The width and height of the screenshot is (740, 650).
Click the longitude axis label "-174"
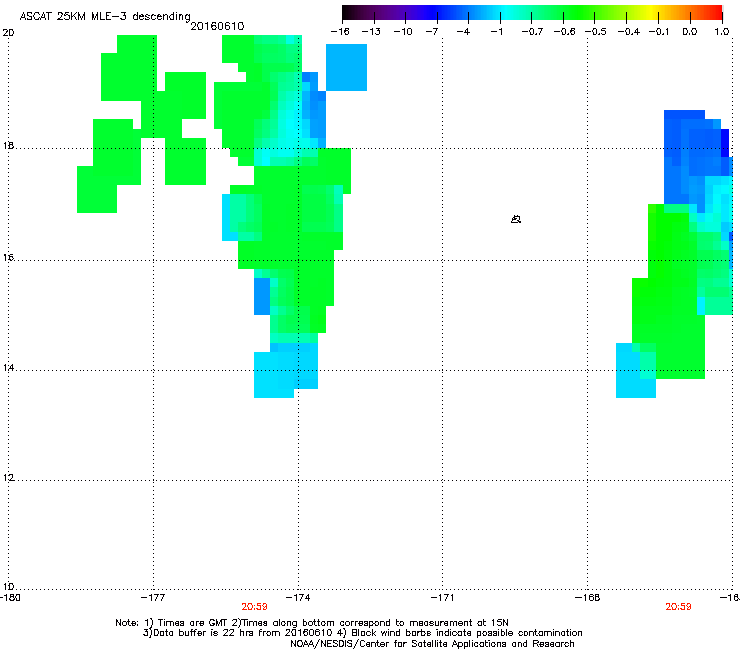(298, 598)
